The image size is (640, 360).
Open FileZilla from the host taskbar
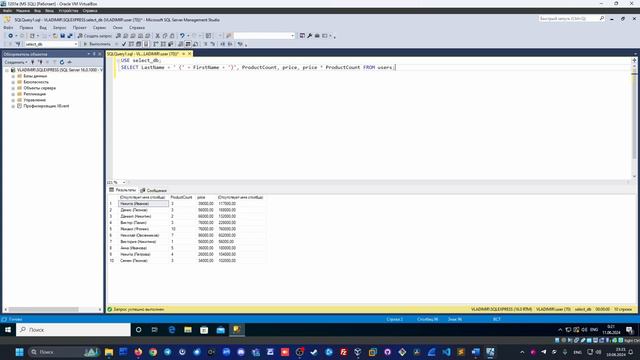344,352
